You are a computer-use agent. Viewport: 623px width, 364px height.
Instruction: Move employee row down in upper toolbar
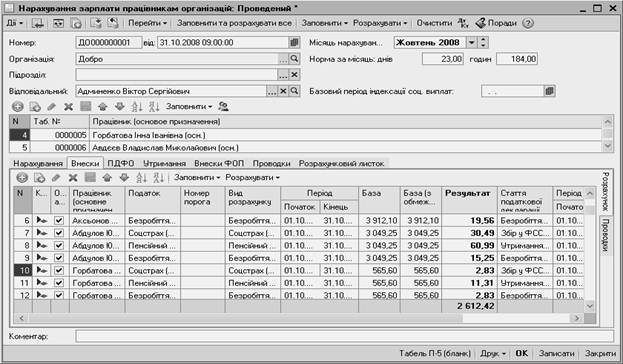[119, 106]
